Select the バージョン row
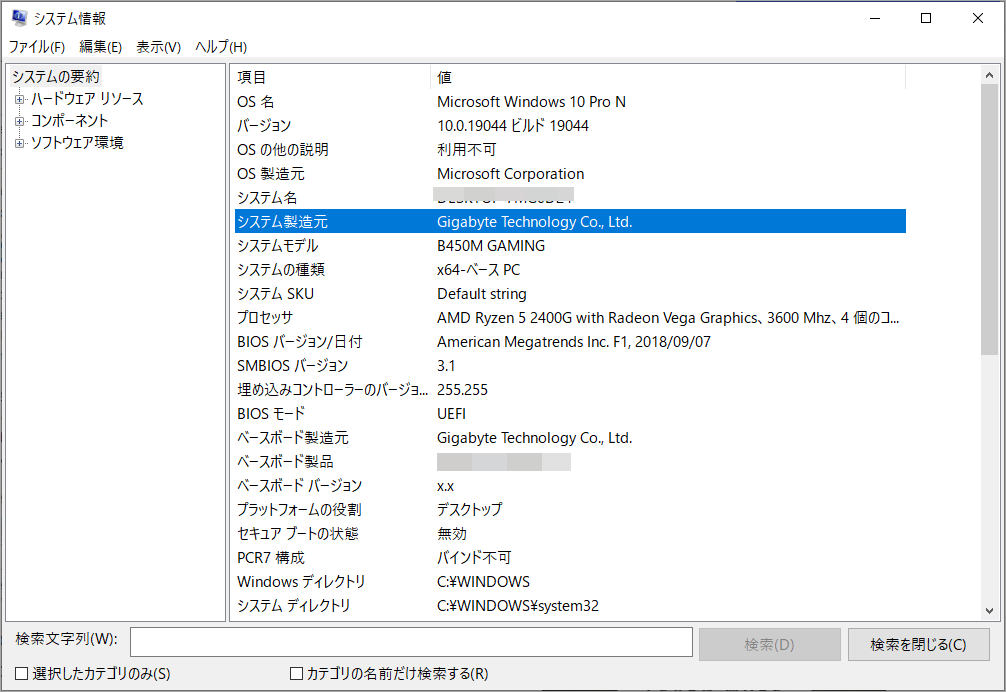 tap(570, 126)
